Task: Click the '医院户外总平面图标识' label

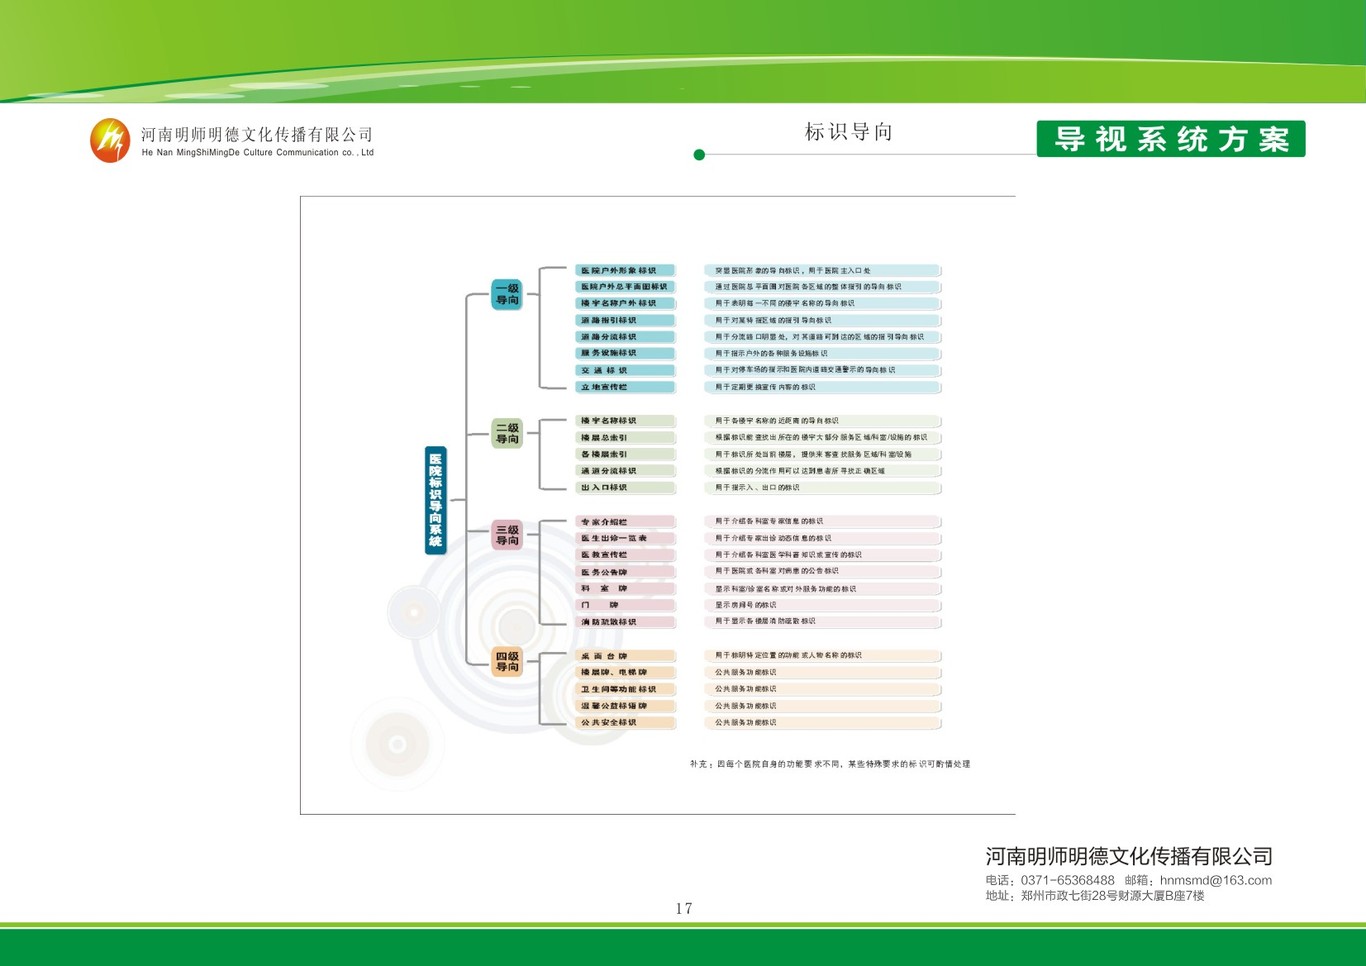Action: click(x=625, y=287)
